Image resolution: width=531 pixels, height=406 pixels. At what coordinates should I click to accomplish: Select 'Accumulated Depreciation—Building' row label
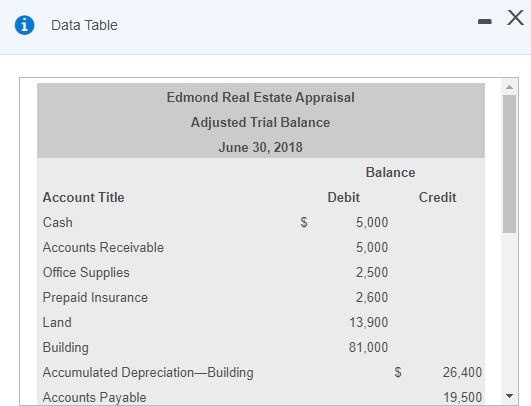[x=148, y=372]
